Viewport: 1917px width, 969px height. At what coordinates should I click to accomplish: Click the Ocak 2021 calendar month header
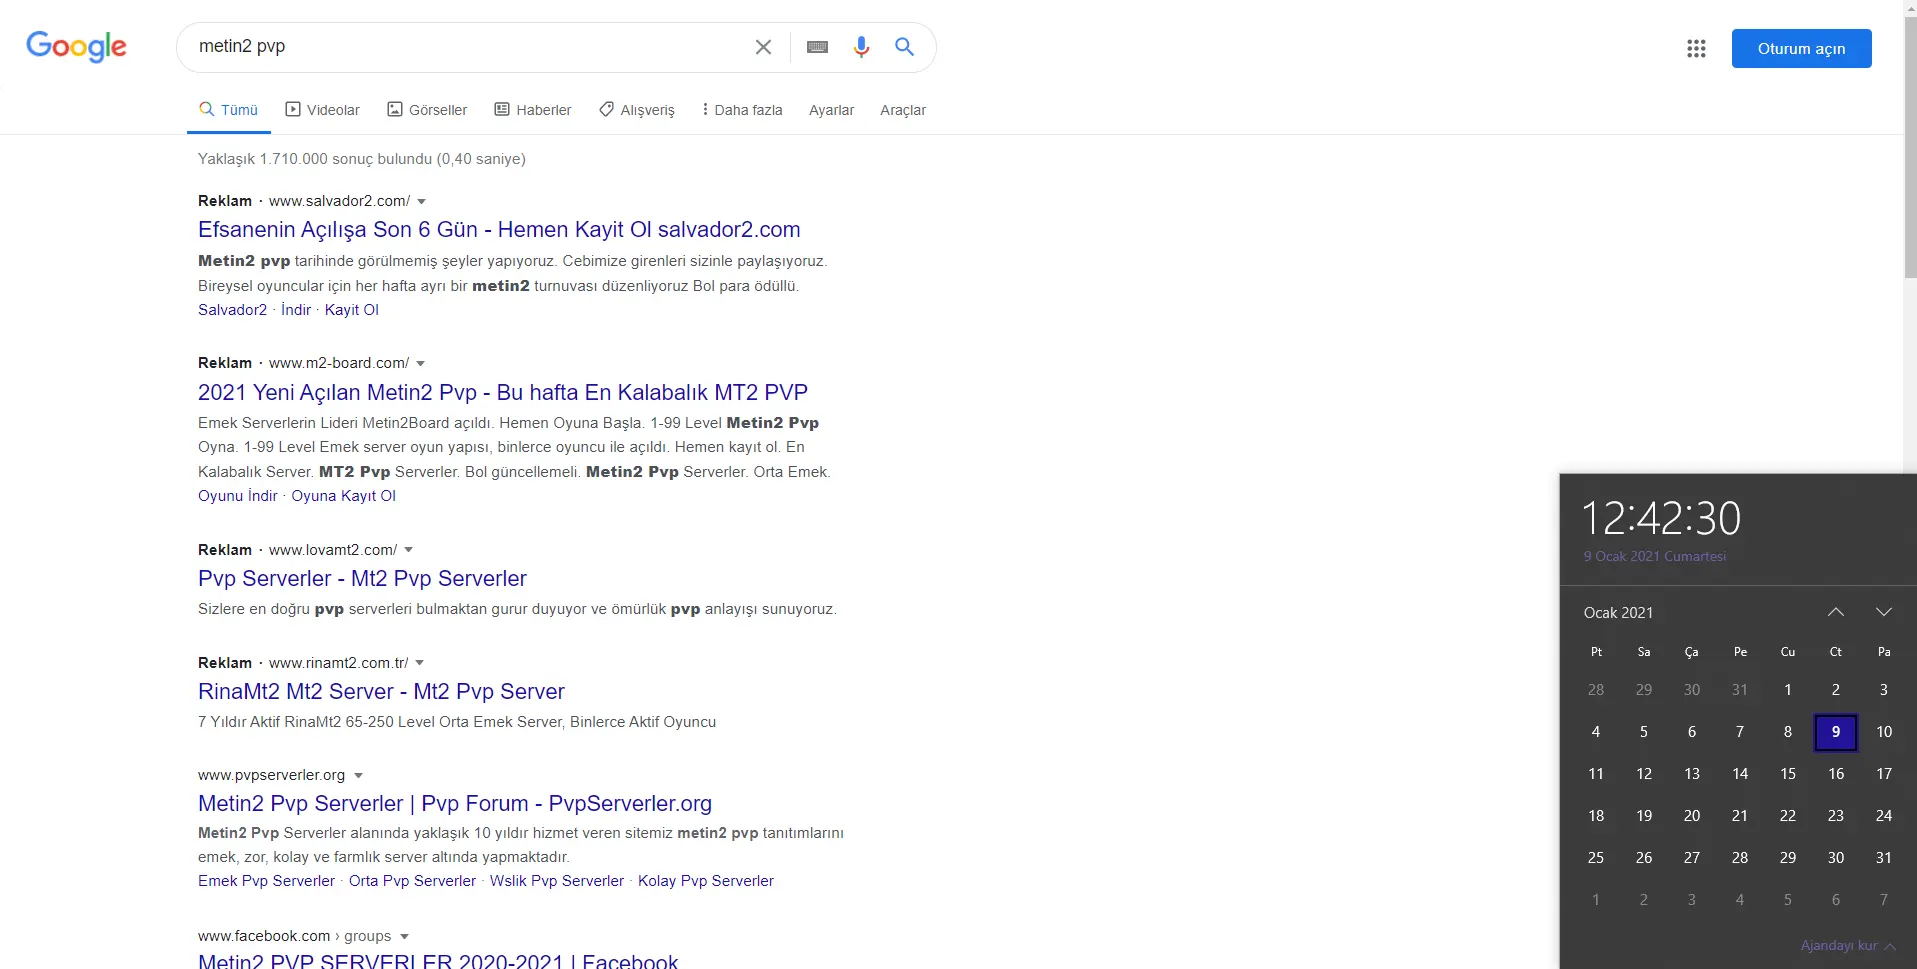pyautogui.click(x=1618, y=613)
